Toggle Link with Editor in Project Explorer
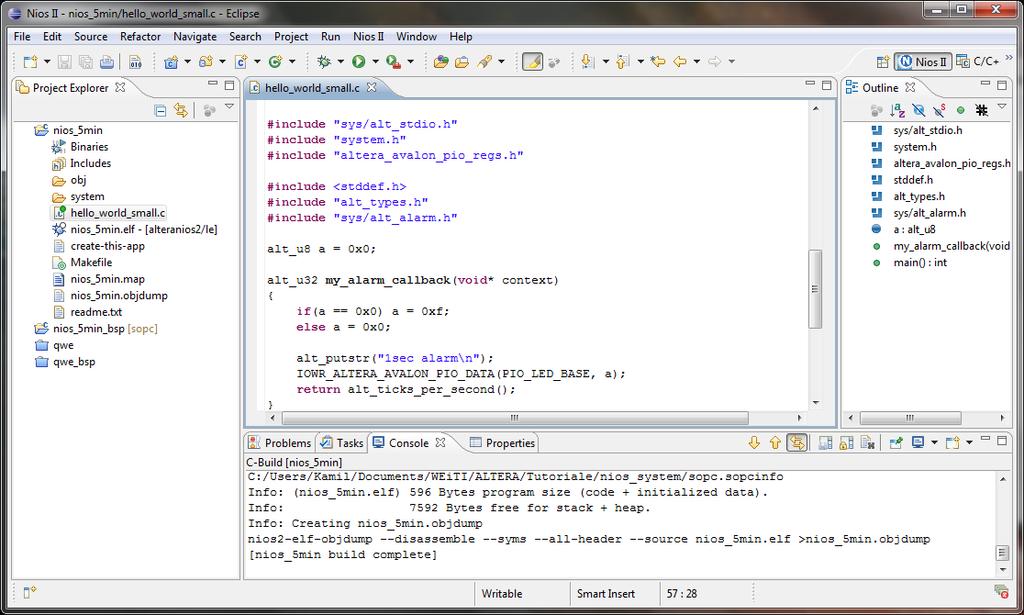Image resolution: width=1024 pixels, height=615 pixels. [181, 110]
